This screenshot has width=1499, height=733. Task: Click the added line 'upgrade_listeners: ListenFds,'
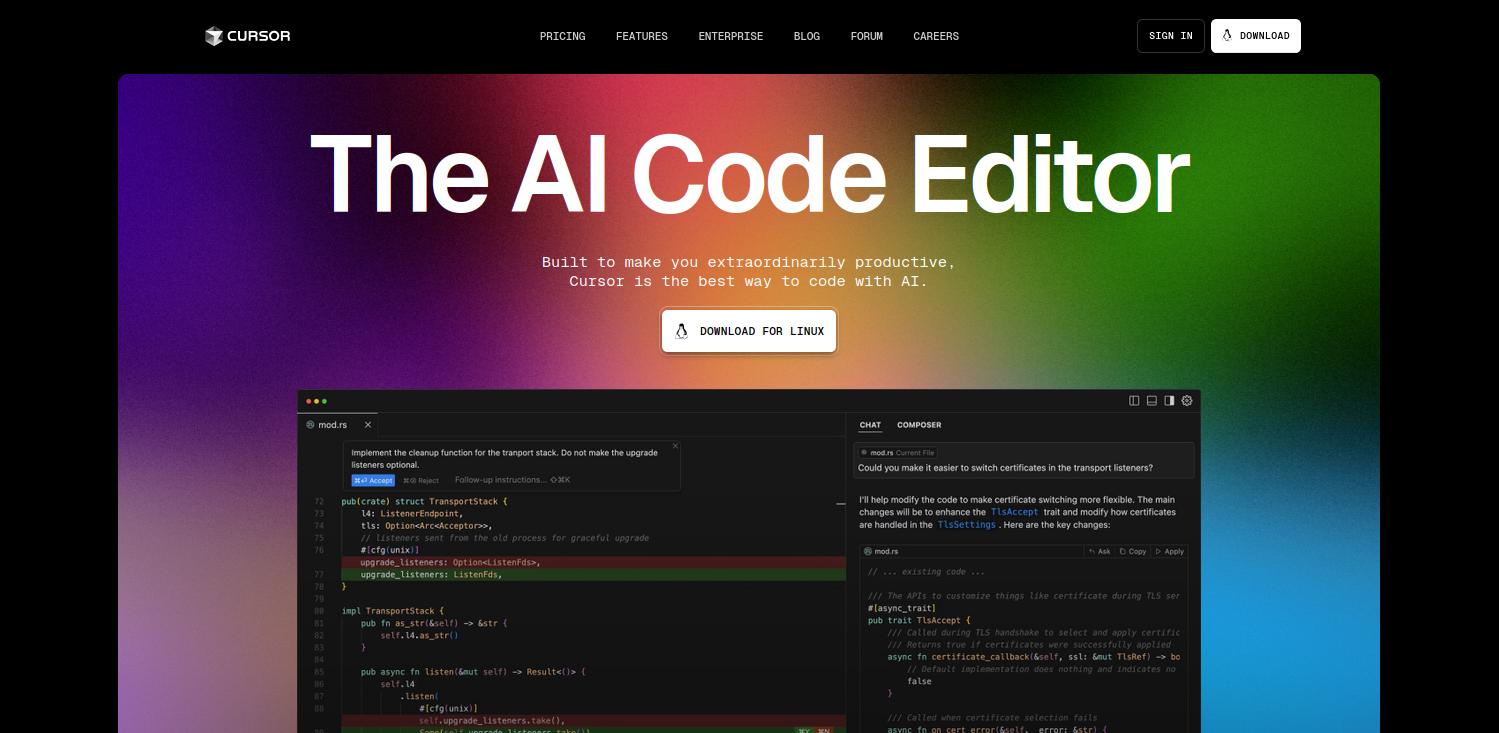431,574
